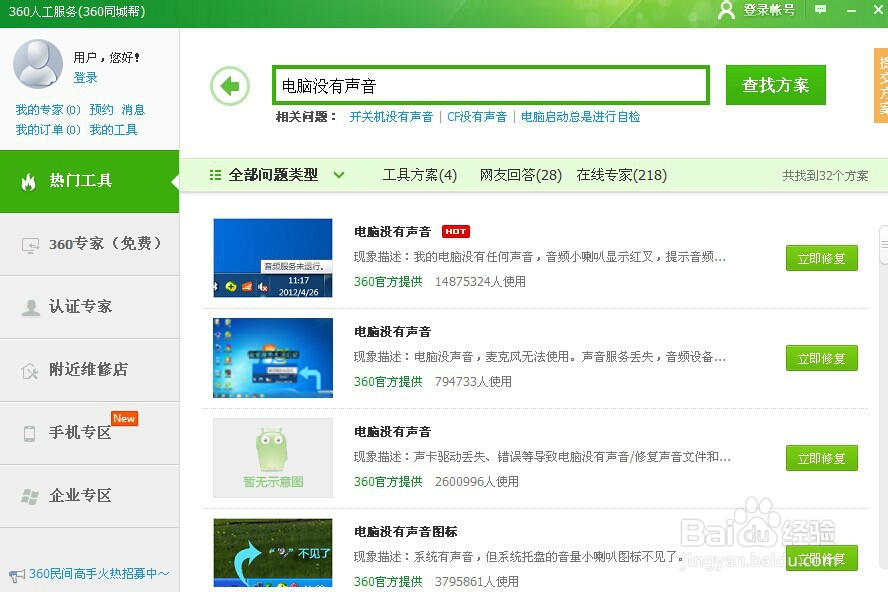The image size is (888, 592).
Task: Click description 现象描述：电脑没声音，麦克风无法使用
Action: (540, 357)
